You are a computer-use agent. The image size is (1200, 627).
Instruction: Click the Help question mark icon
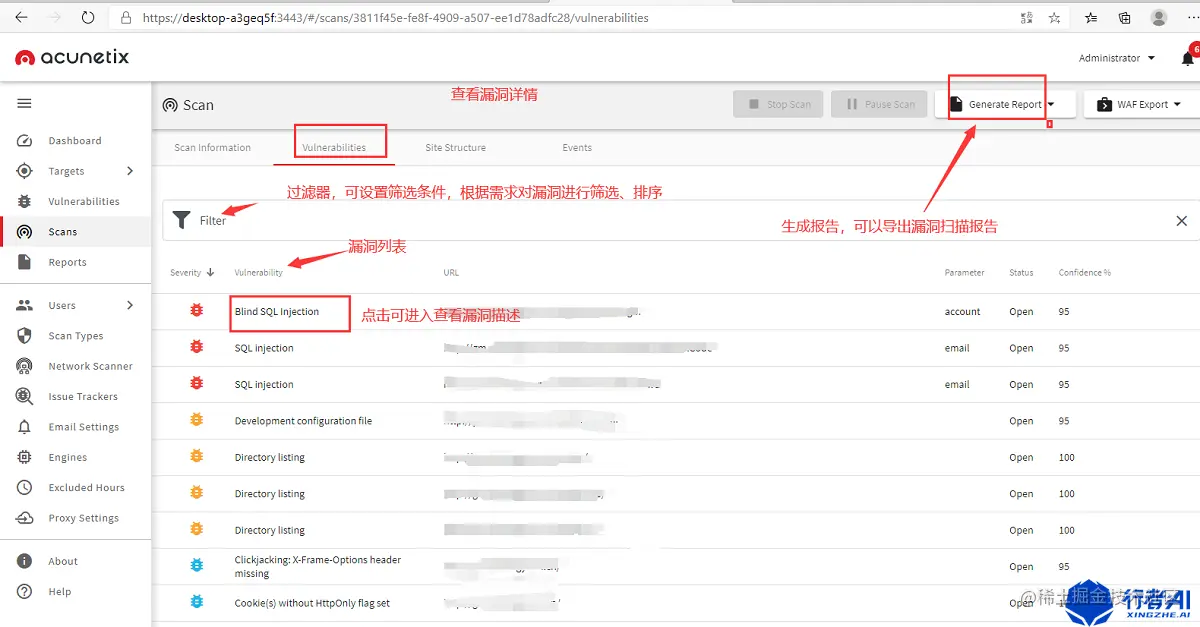pos(25,591)
